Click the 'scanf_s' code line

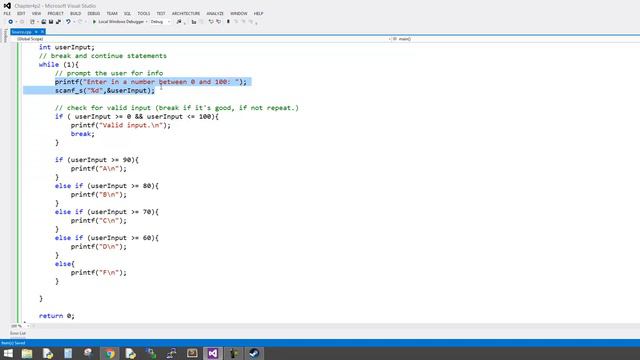point(105,91)
